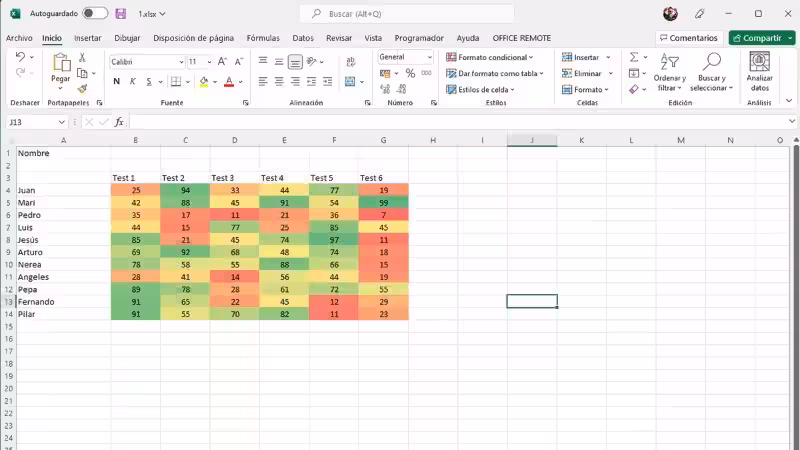Open the General number format dropdown

430,57
